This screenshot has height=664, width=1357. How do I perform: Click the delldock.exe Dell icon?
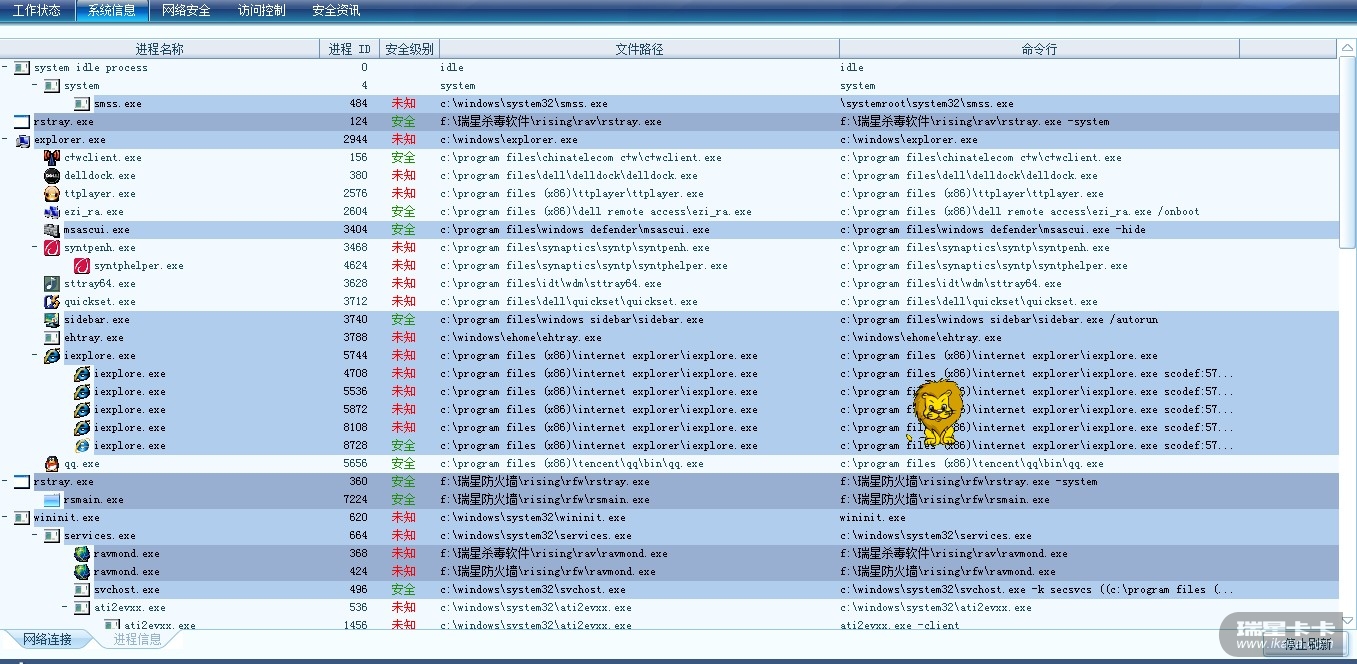(x=52, y=176)
